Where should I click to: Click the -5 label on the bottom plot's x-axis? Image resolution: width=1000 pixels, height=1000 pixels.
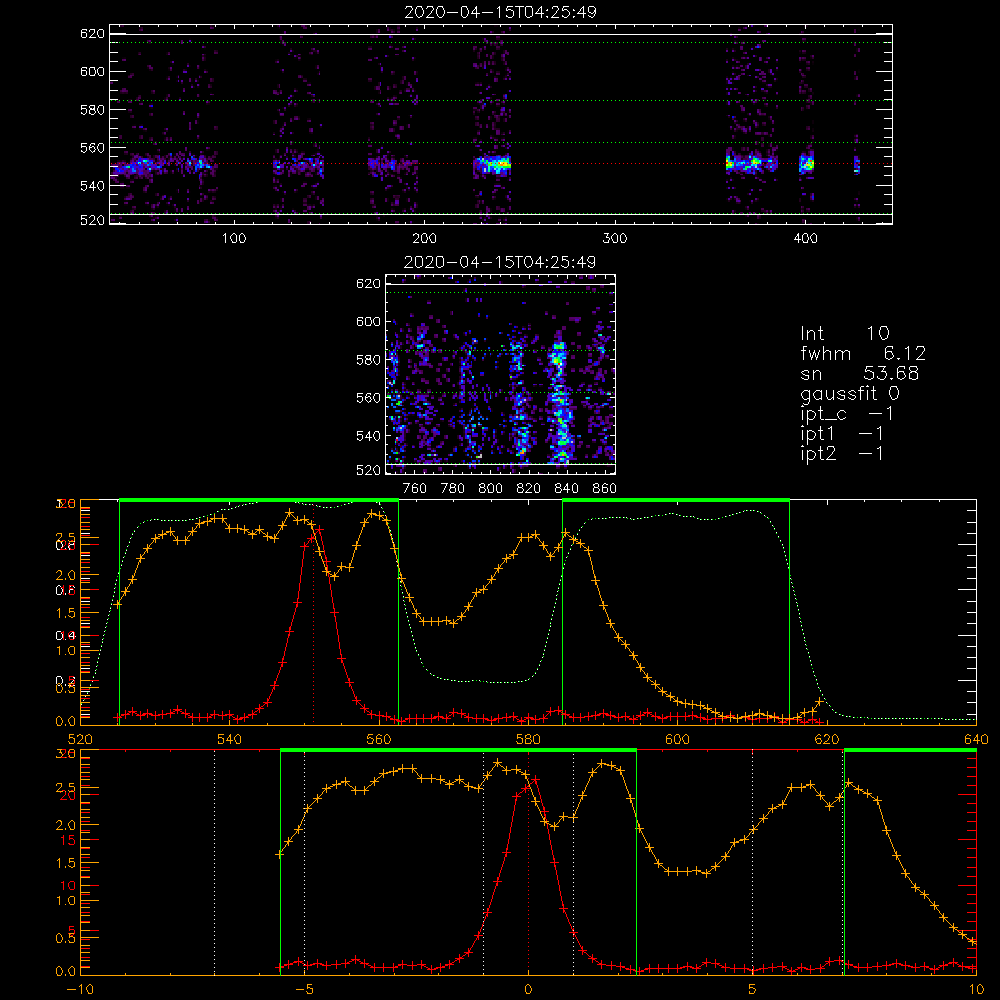tap(304, 989)
